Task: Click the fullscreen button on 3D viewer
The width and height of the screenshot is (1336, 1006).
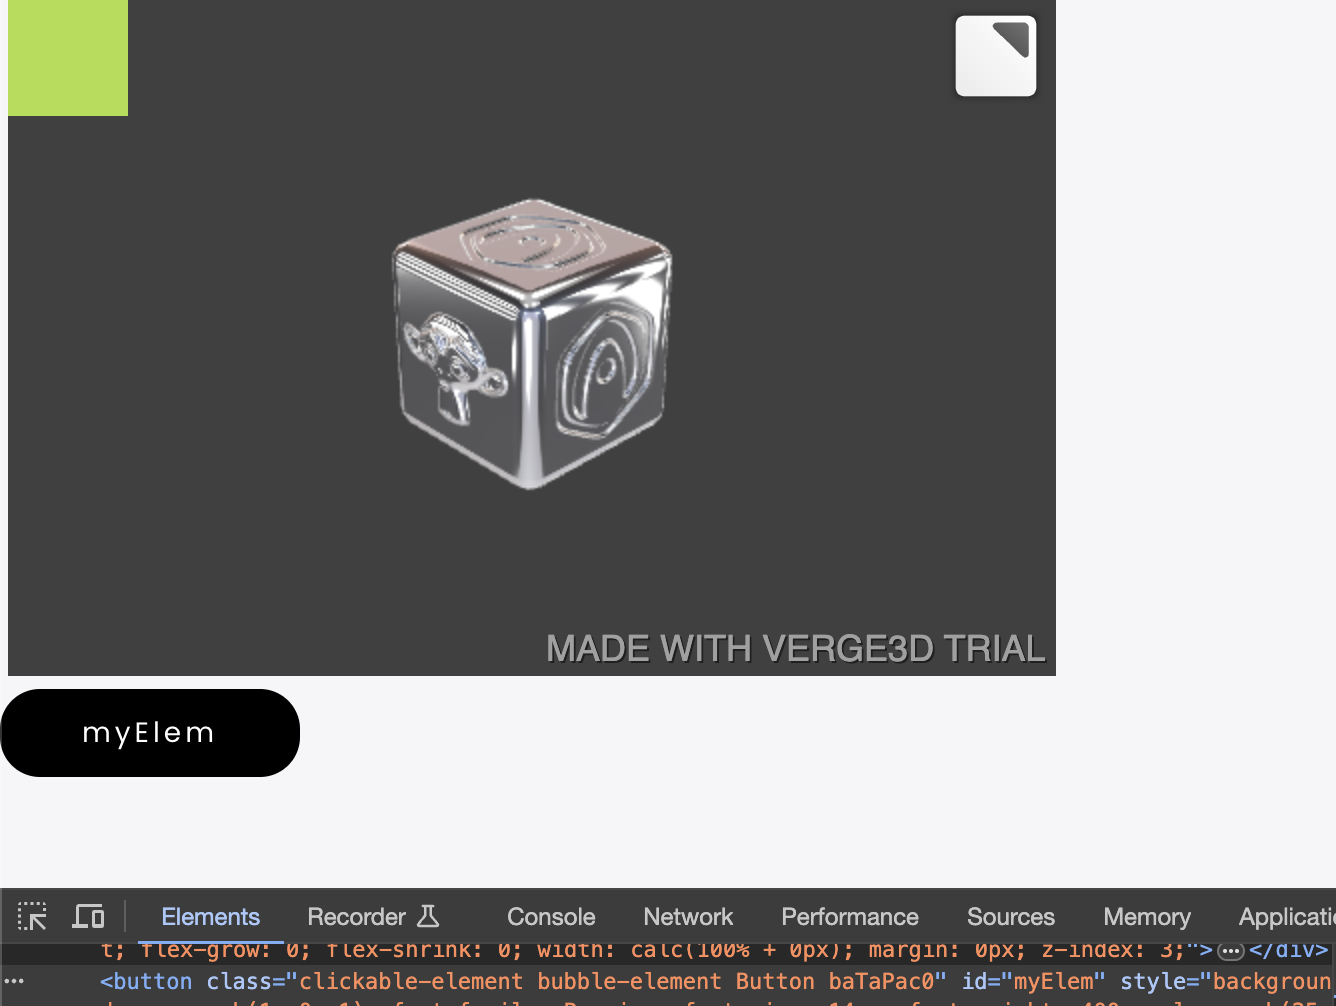Action: click(995, 56)
